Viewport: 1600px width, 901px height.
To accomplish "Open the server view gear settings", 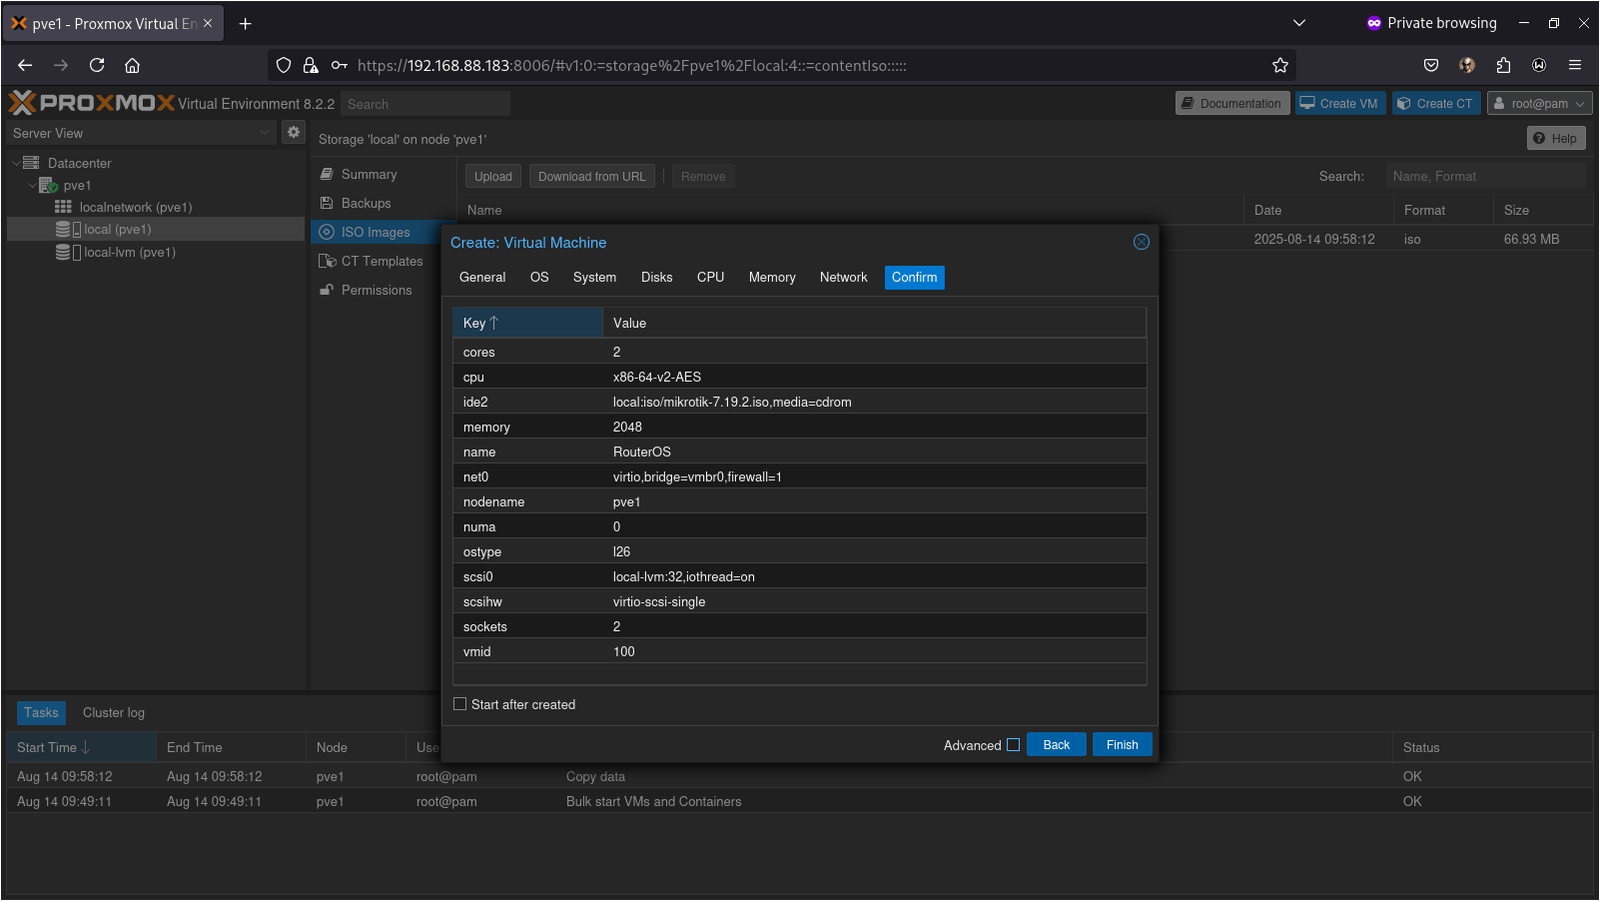I will [x=293, y=132].
